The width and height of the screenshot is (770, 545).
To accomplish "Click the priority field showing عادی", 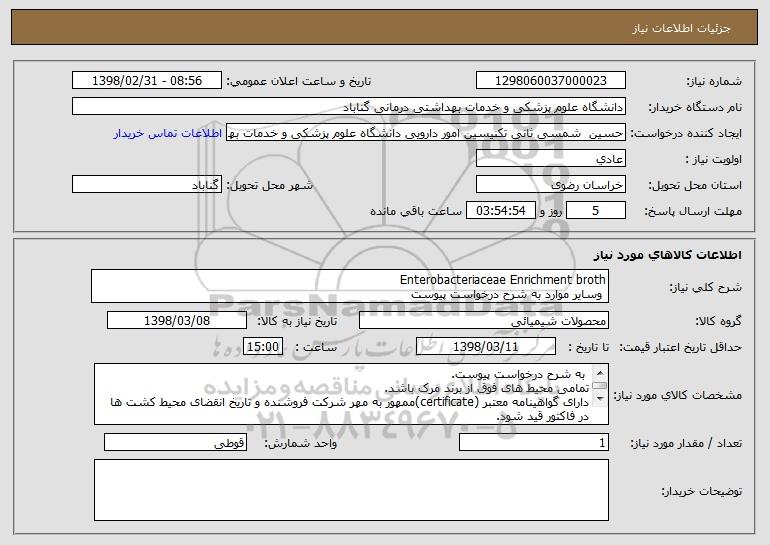I will 550,159.
